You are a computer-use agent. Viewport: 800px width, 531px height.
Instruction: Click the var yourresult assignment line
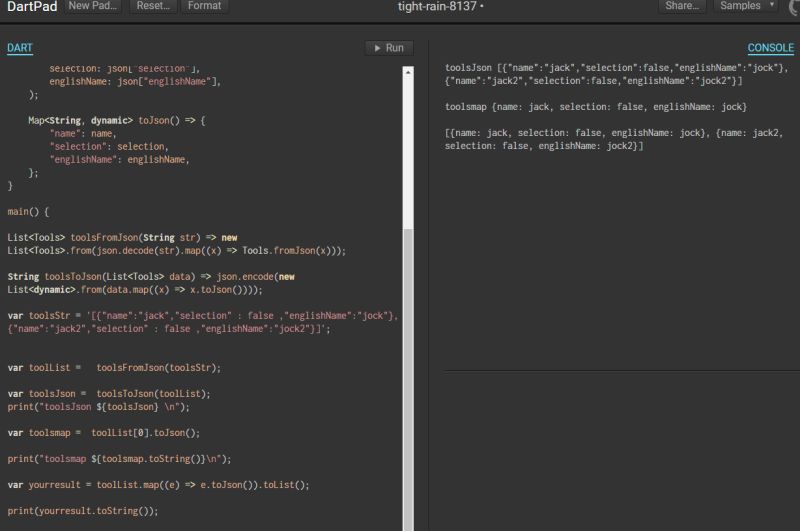159,485
